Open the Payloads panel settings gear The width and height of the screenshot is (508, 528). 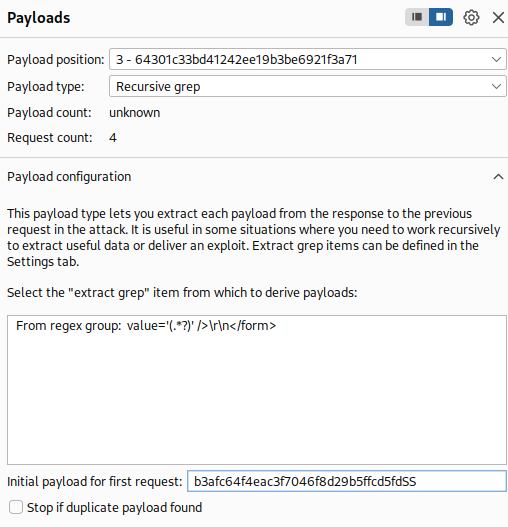[x=471, y=18]
